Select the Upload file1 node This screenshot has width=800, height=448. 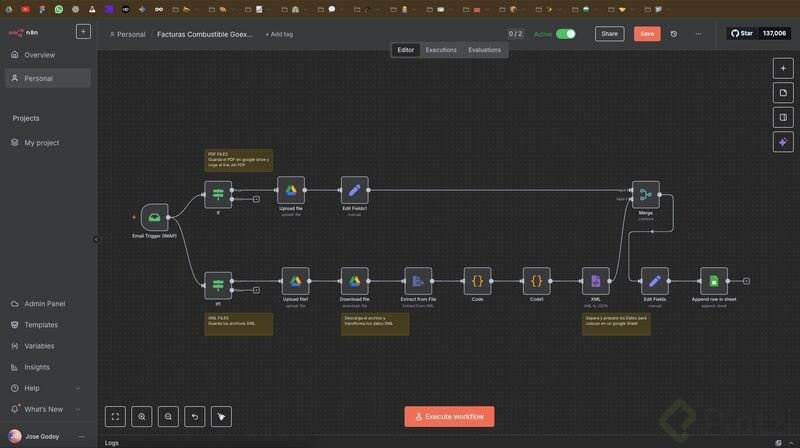(295, 281)
